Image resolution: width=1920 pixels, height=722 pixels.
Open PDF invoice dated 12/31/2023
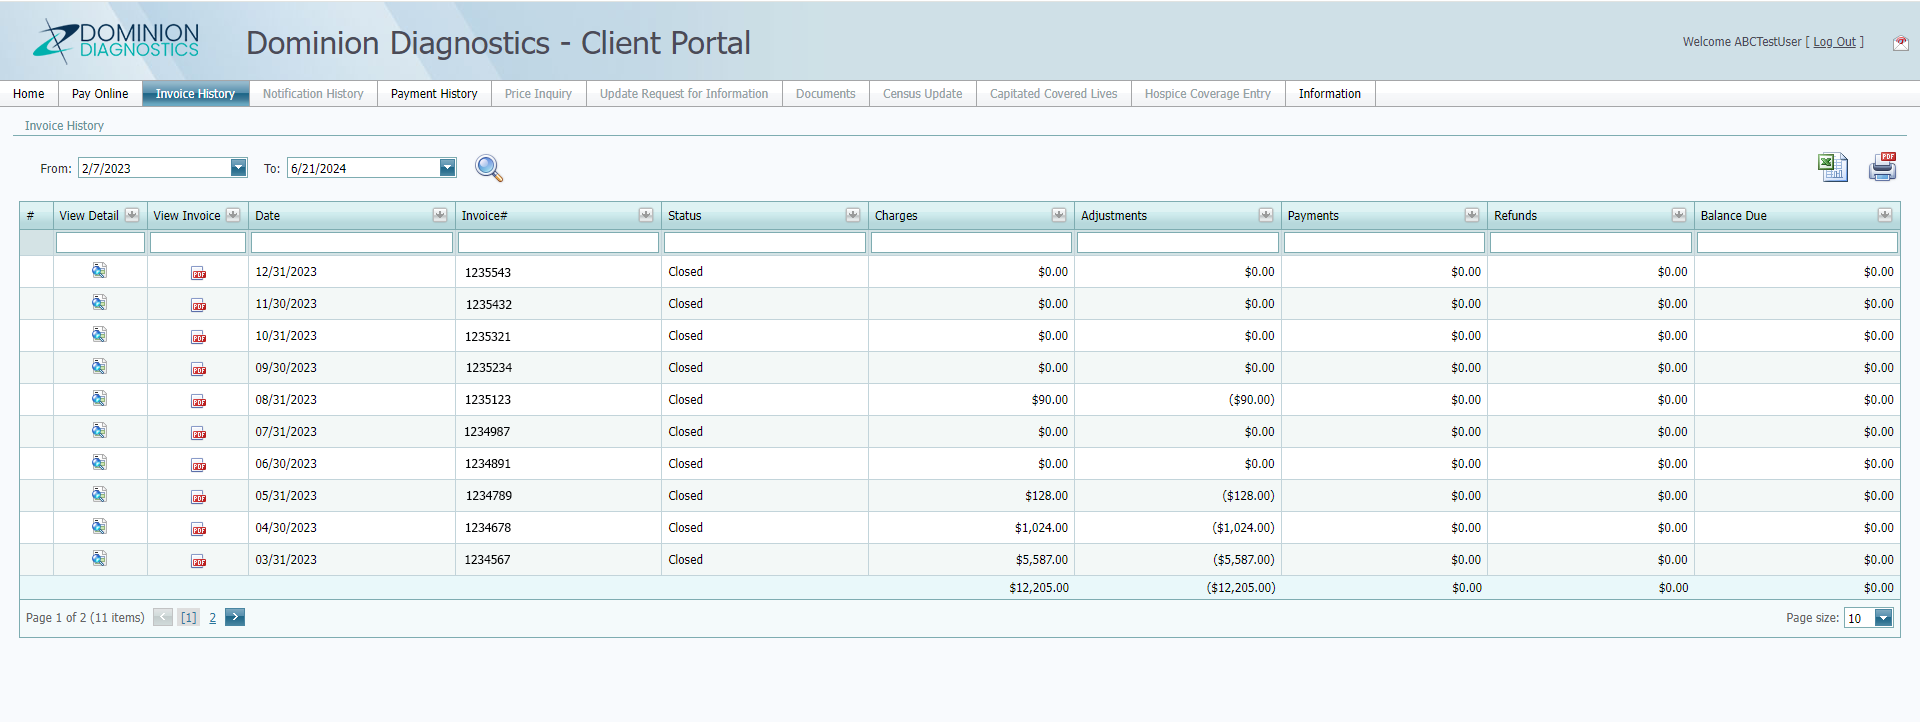[199, 273]
